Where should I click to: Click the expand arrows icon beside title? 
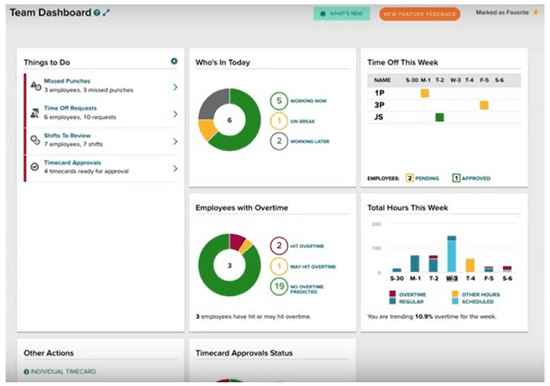click(x=106, y=13)
